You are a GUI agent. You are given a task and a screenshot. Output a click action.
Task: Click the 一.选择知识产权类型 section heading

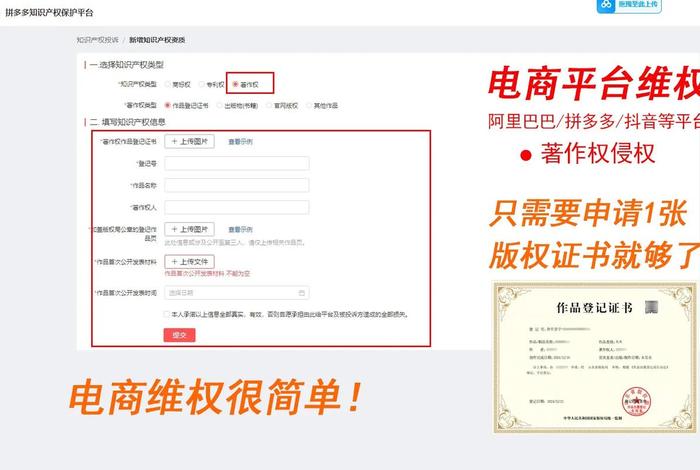[126, 65]
